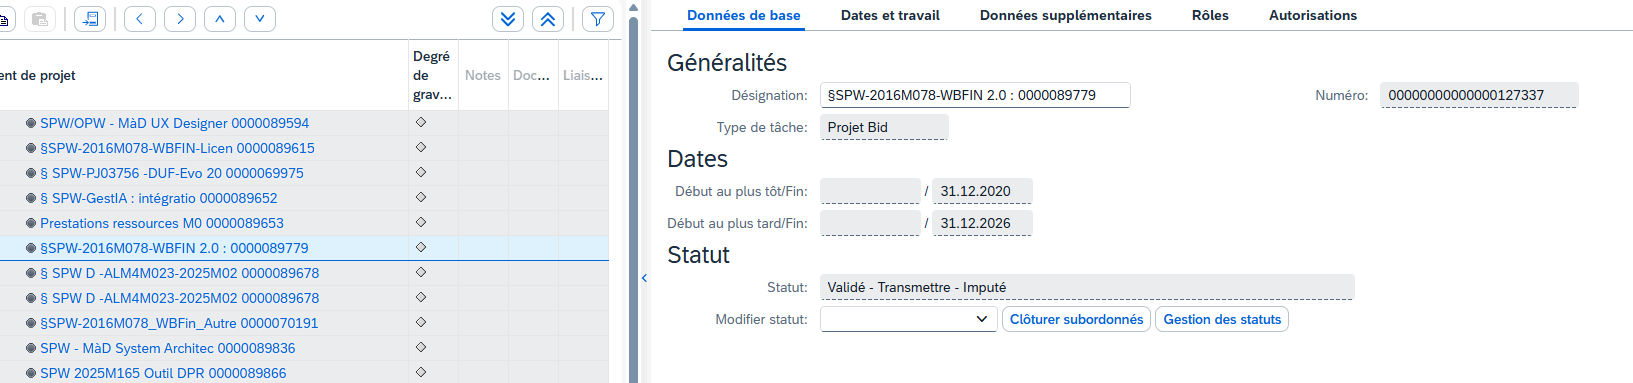Open the Autorisations tab
The image size is (1633, 383).
(x=1313, y=15)
